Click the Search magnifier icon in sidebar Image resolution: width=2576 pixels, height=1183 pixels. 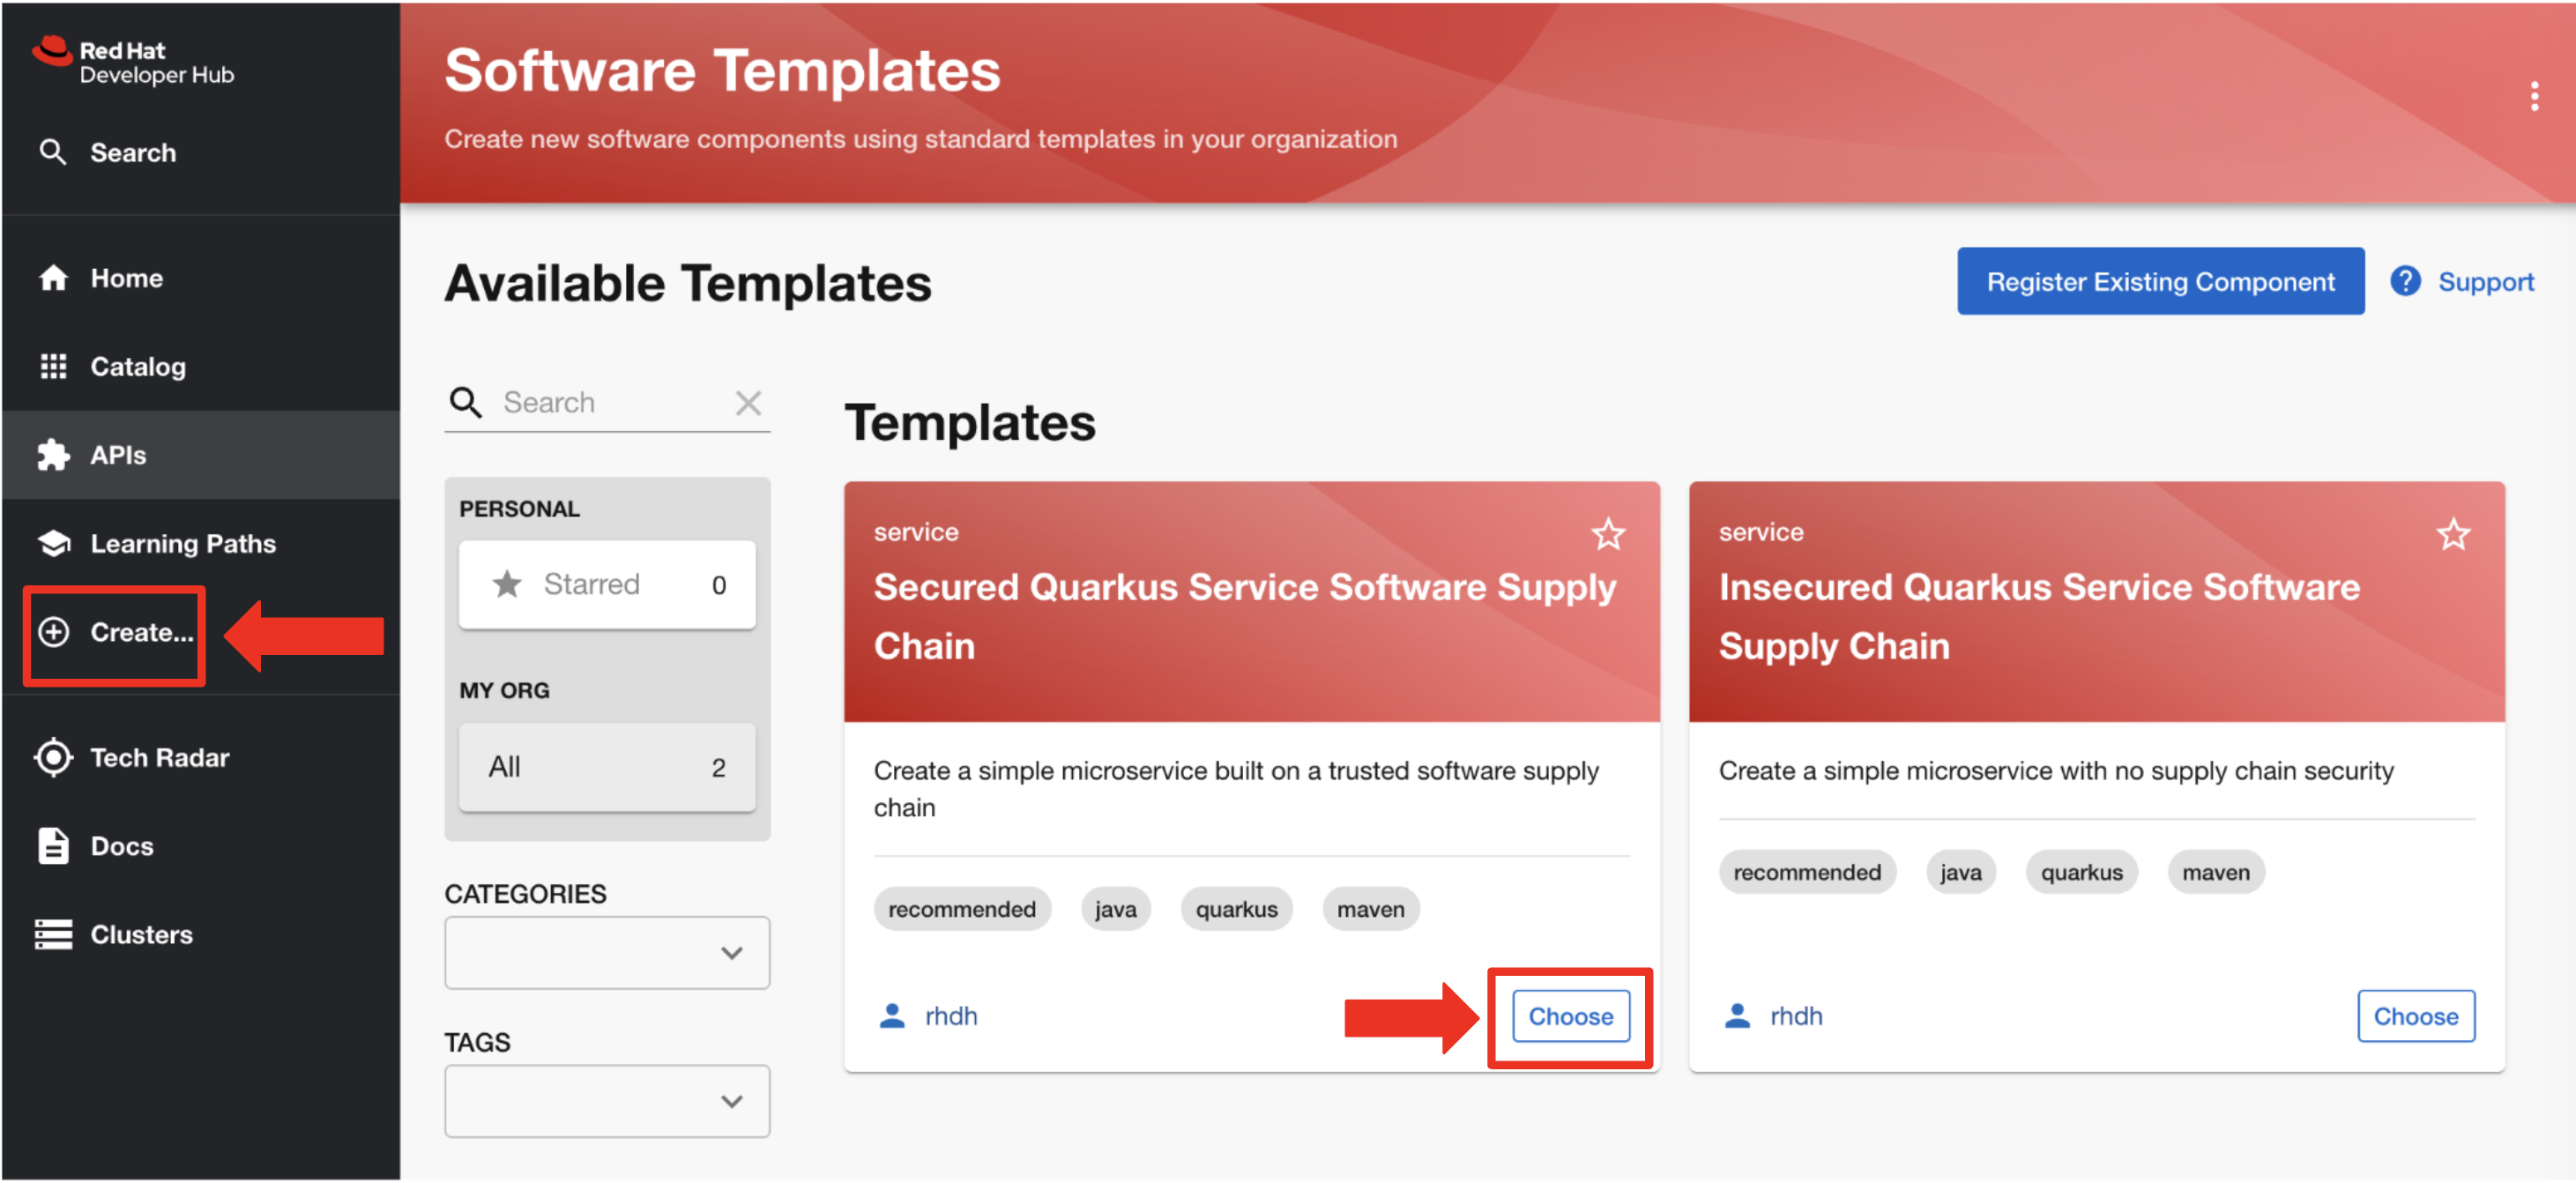point(53,152)
